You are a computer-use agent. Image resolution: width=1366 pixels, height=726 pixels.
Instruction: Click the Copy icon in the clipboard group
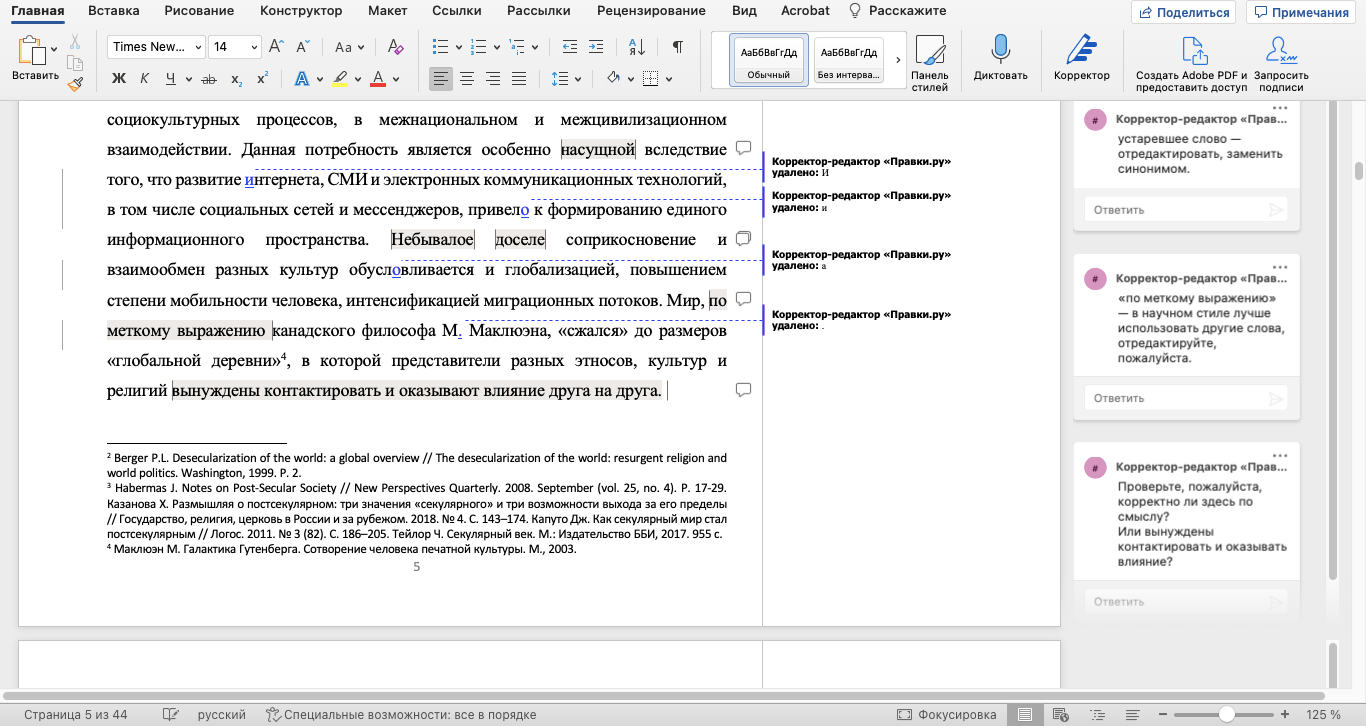click(74, 63)
